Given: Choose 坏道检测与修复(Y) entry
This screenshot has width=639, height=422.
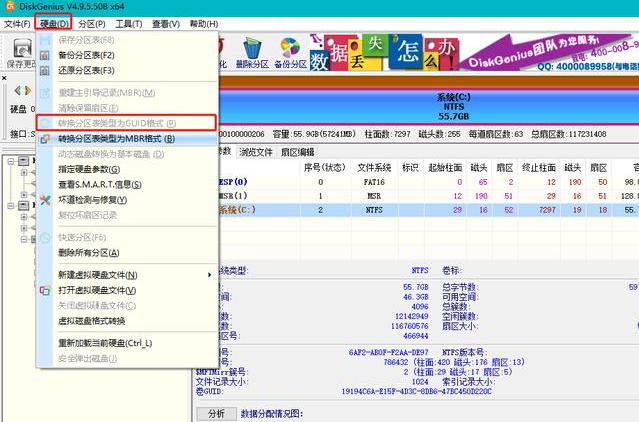Looking at the screenshot, I should pos(126,200).
